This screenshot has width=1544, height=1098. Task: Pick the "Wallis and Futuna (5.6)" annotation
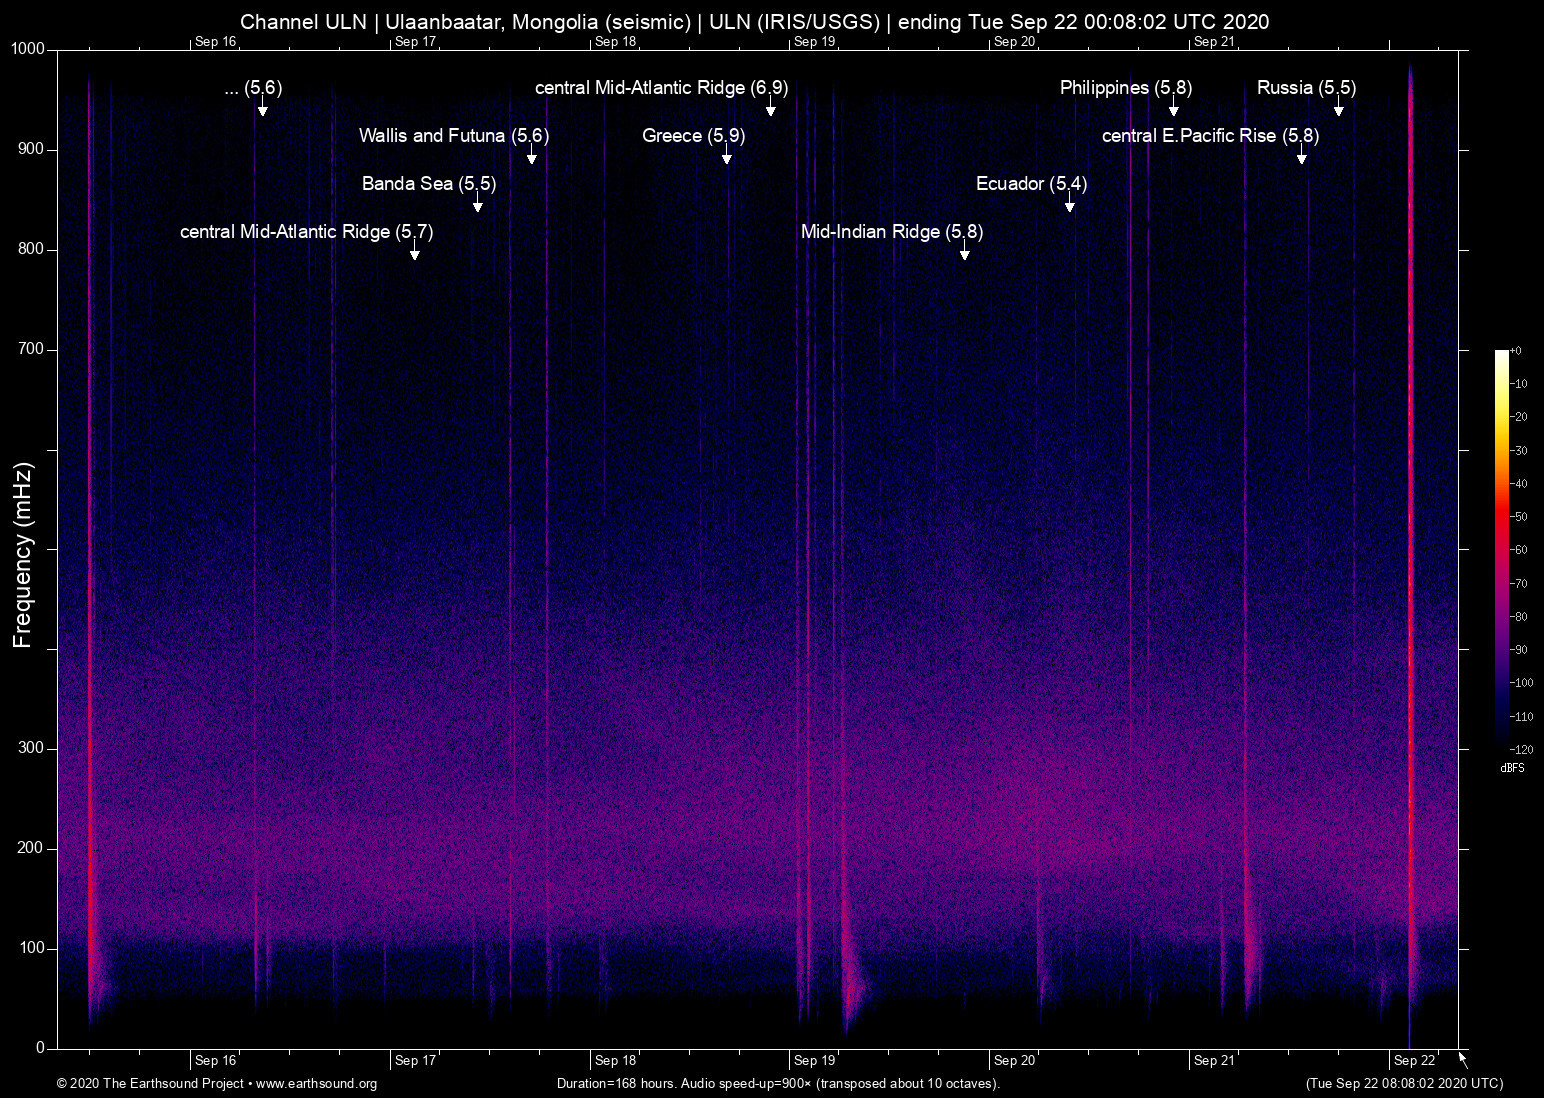tap(454, 136)
